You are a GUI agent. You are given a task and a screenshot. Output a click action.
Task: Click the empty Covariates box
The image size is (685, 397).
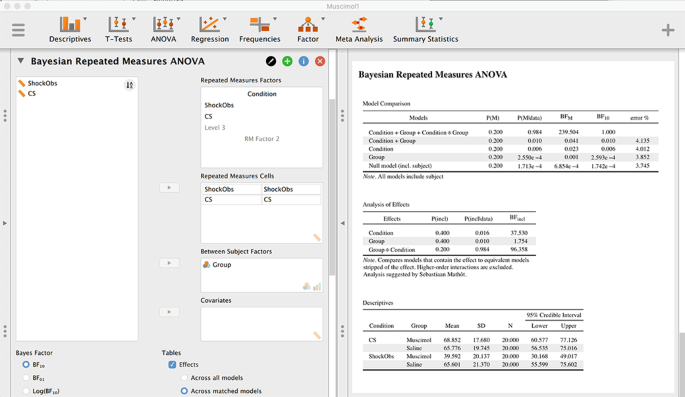262,324
